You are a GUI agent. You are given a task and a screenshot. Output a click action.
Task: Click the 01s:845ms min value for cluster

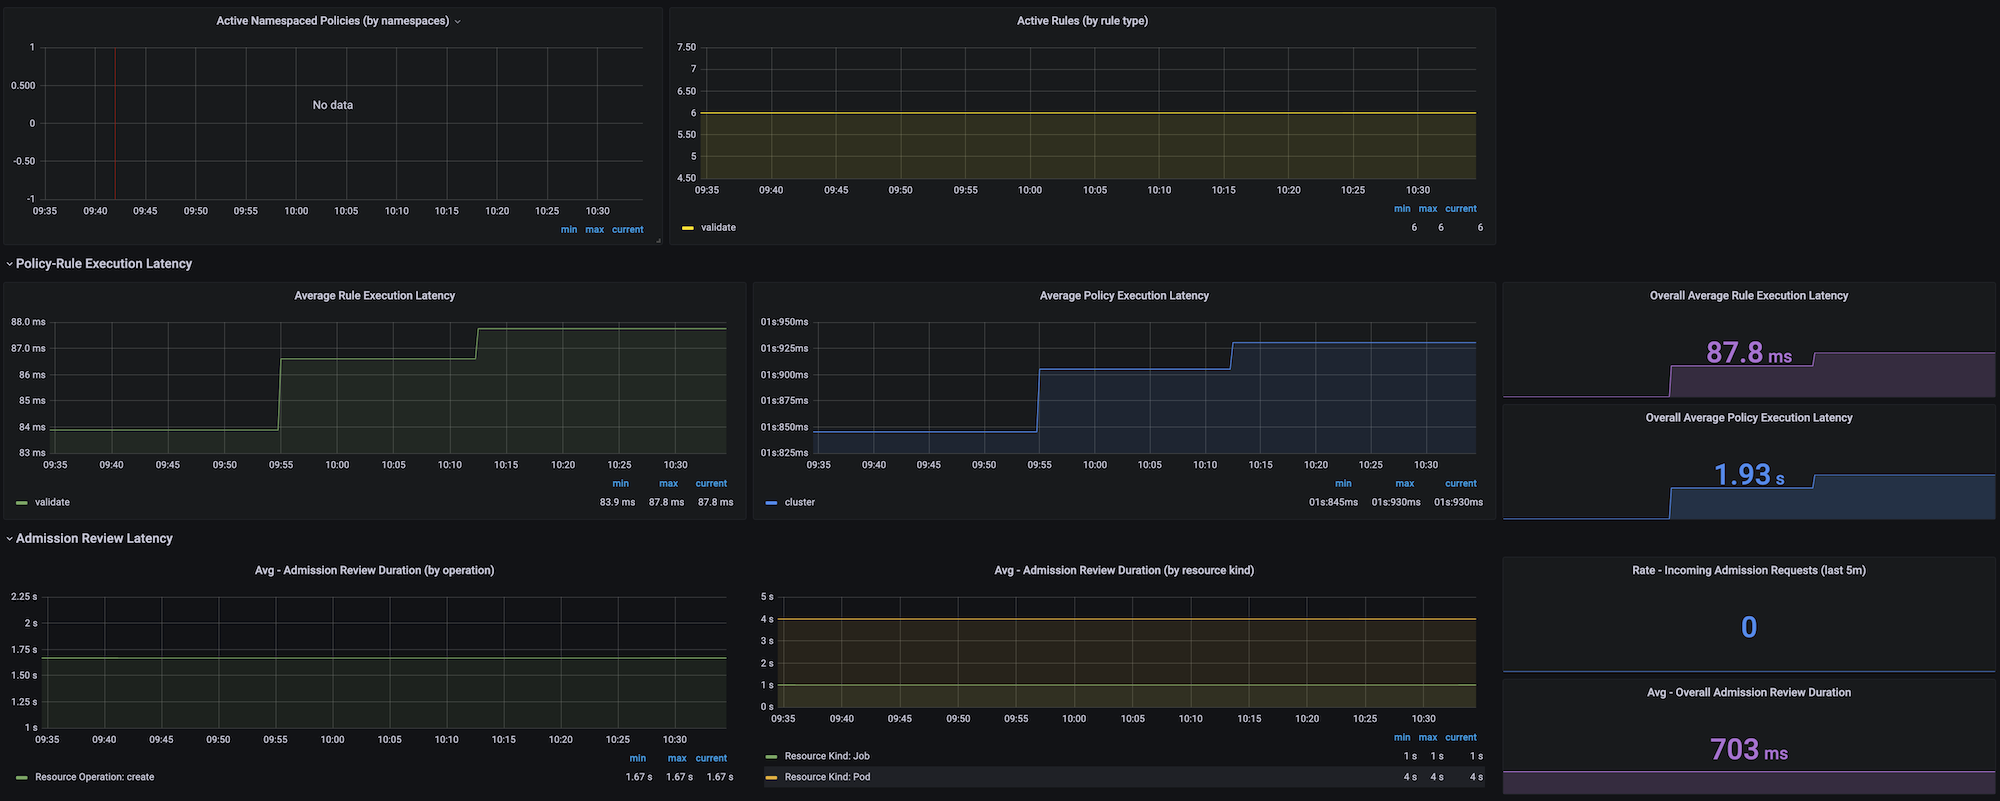pyautogui.click(x=1333, y=503)
